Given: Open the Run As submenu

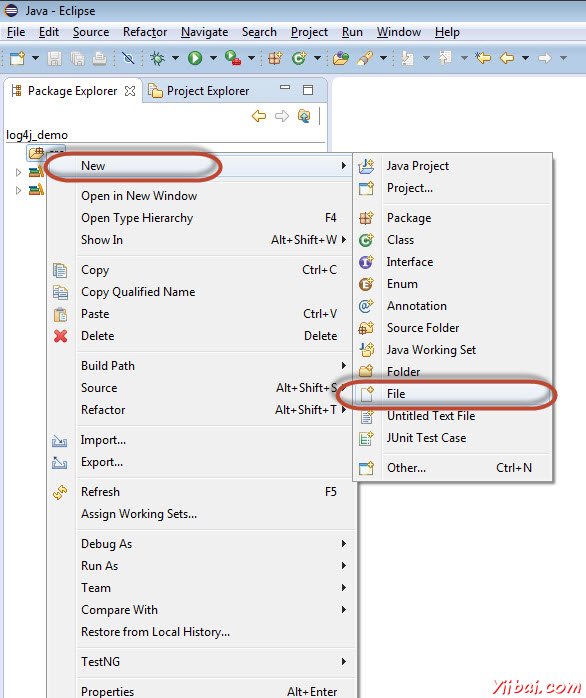Looking at the screenshot, I should tap(200, 566).
